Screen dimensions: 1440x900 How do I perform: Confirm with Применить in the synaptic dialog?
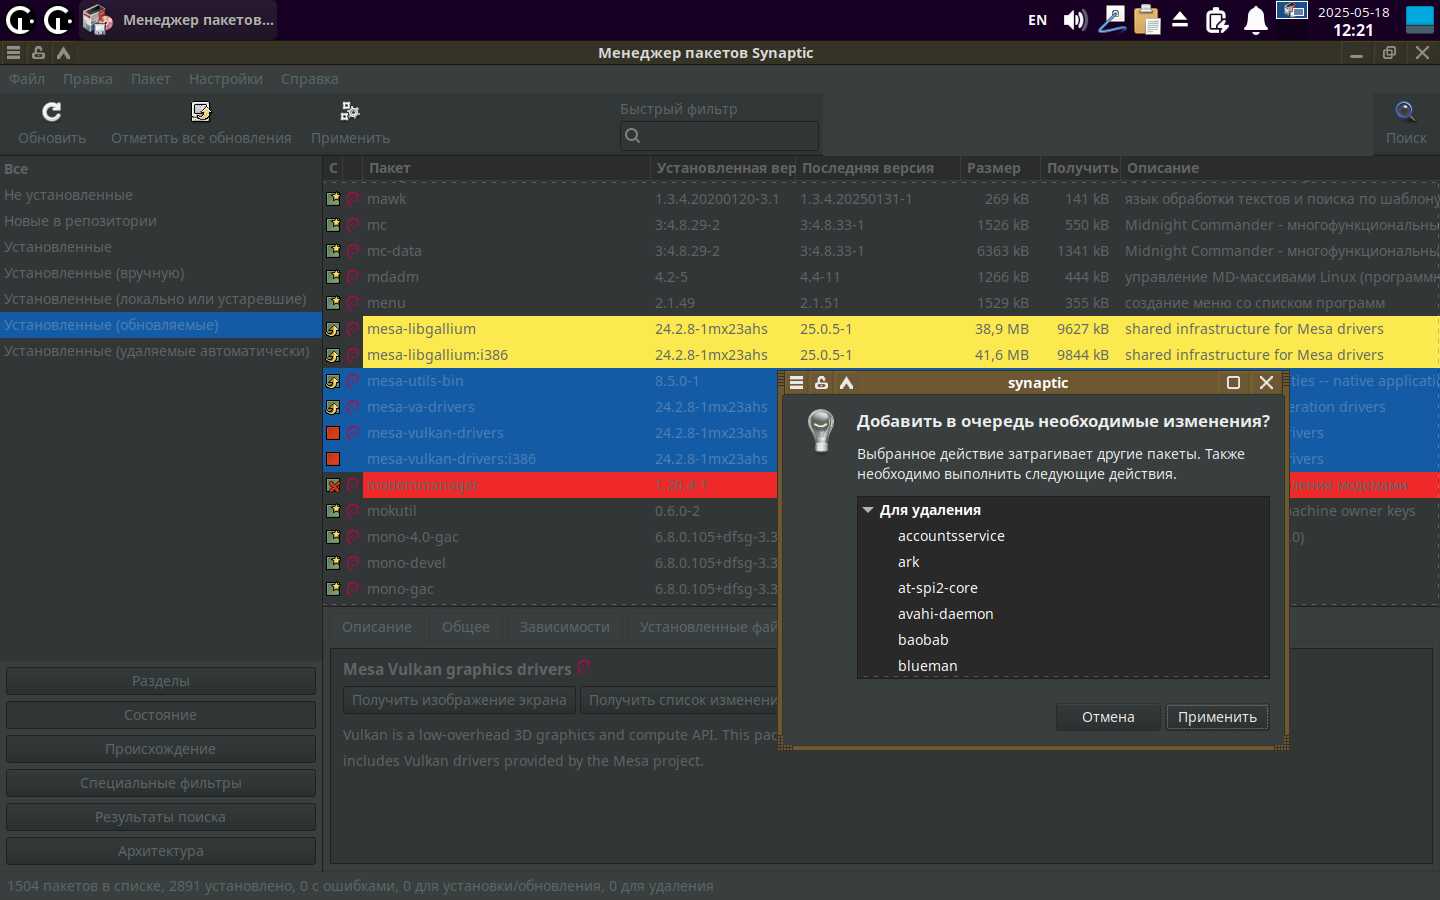point(1217,717)
